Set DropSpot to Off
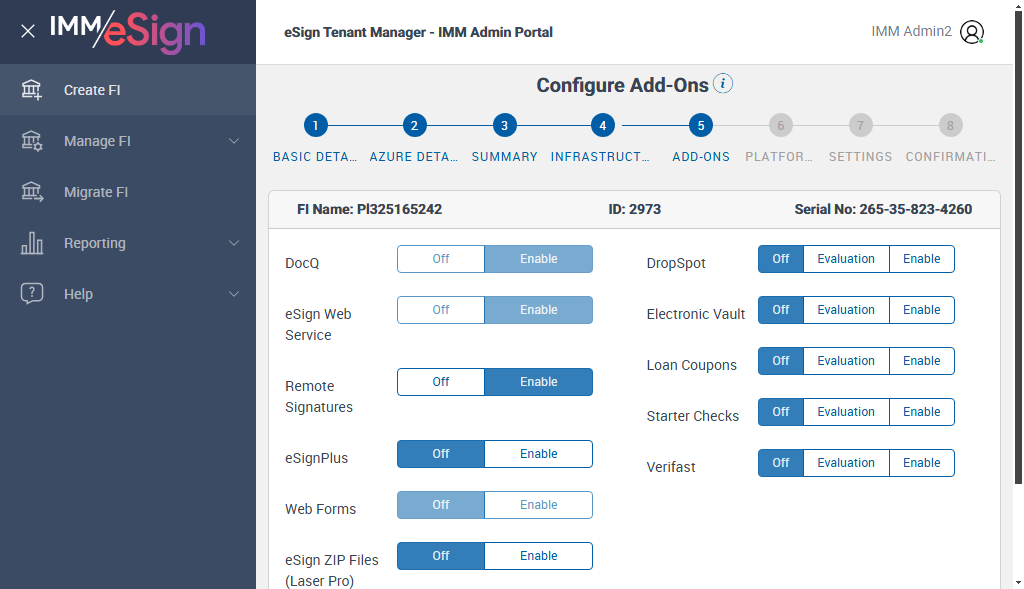 click(x=781, y=259)
